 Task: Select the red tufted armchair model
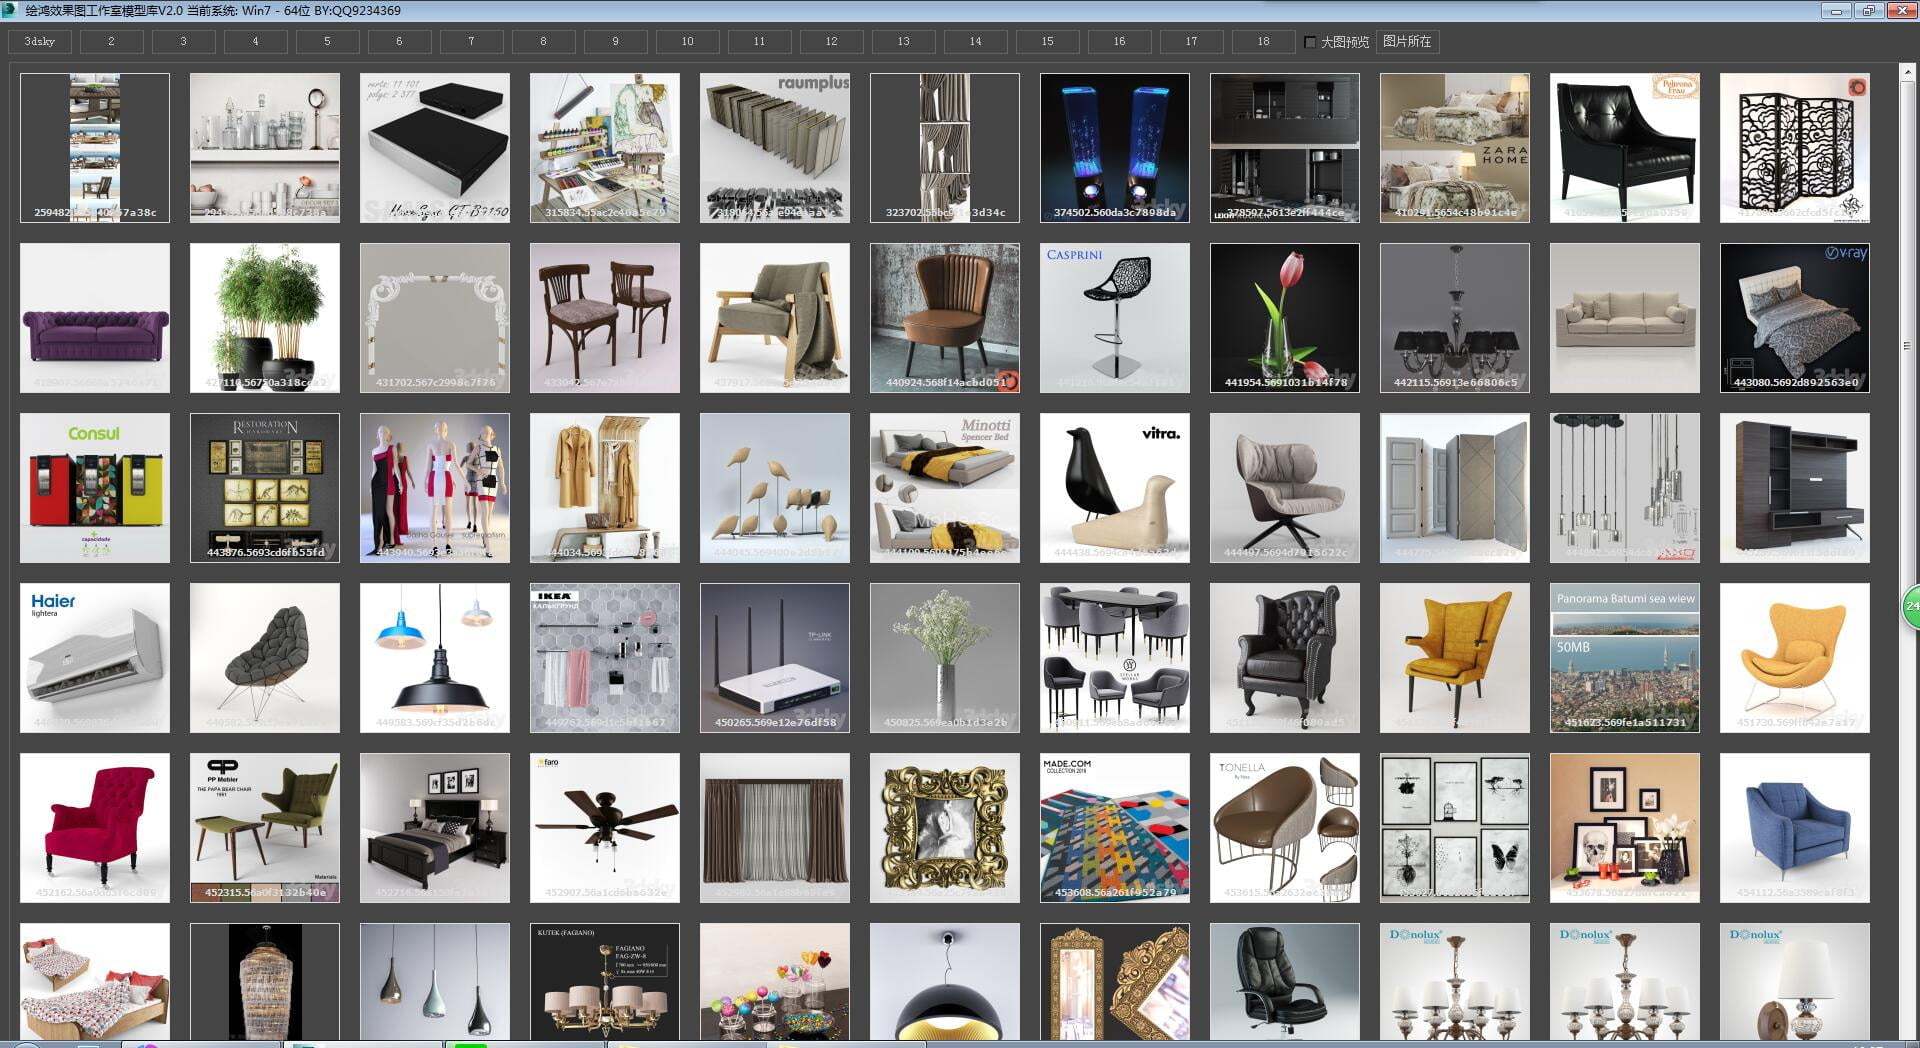point(95,828)
